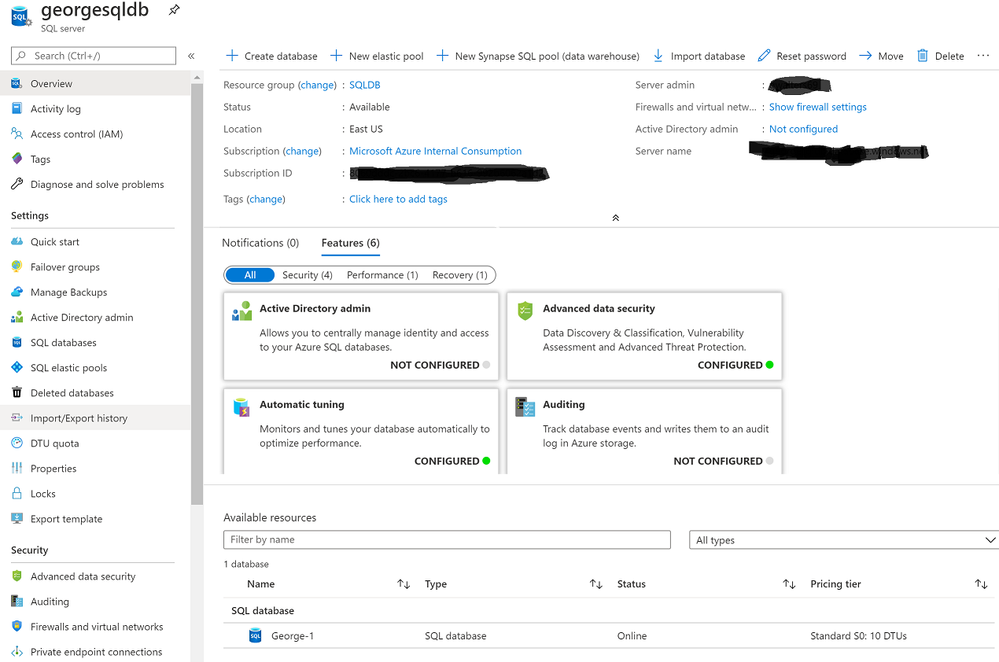Image resolution: width=999 pixels, height=662 pixels.
Task: Open Failover groups icon
Action: [17, 266]
